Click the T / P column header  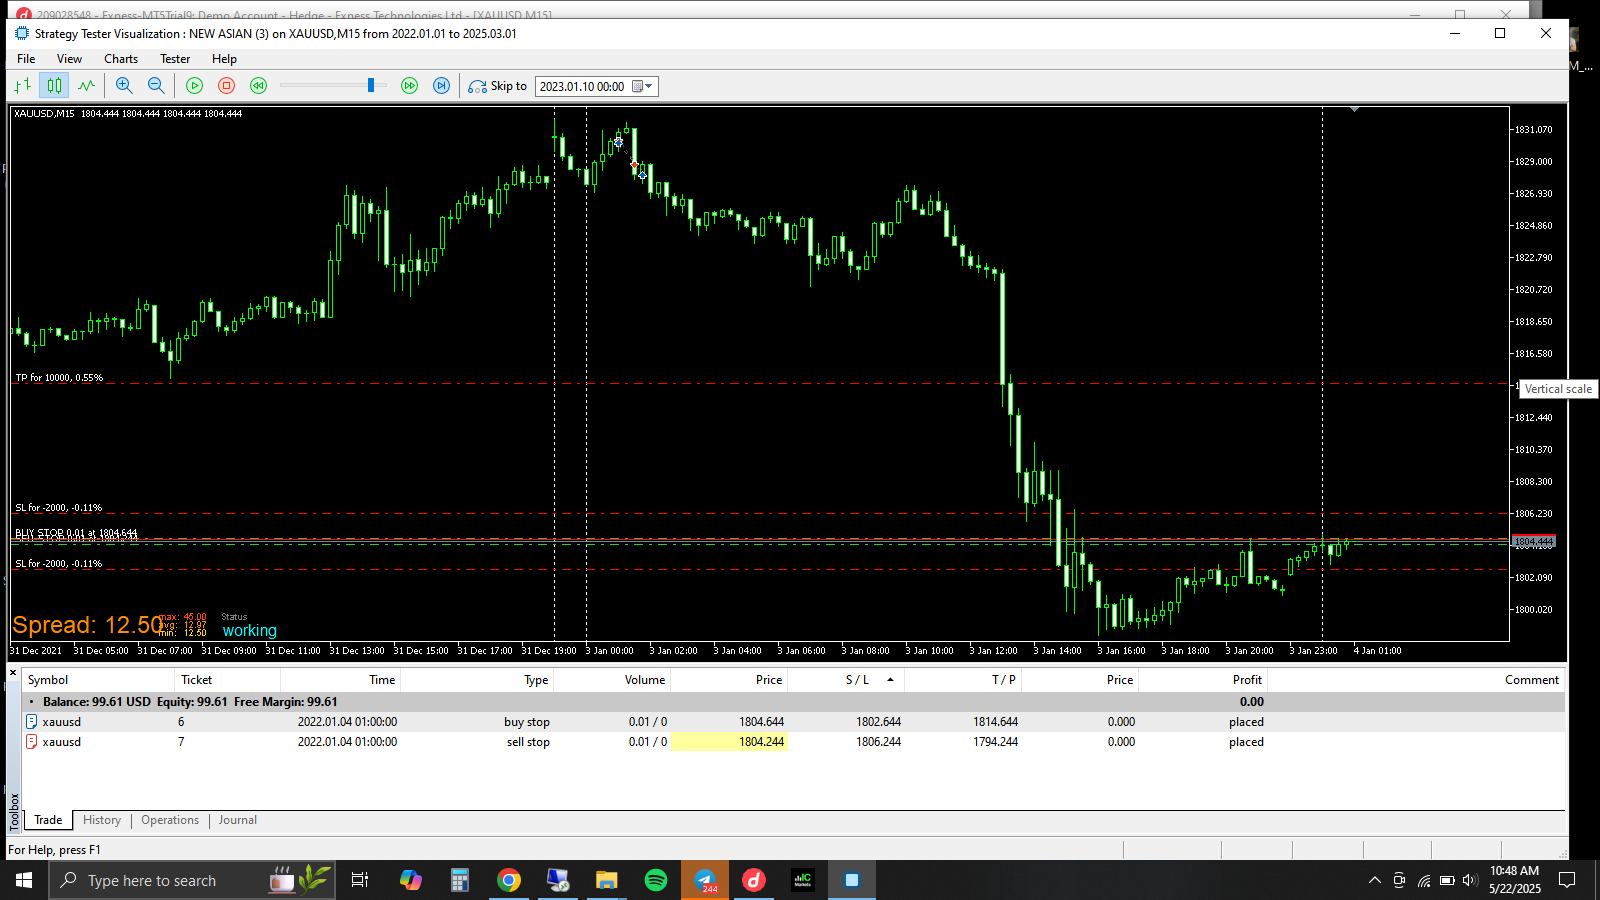[x=962, y=680]
